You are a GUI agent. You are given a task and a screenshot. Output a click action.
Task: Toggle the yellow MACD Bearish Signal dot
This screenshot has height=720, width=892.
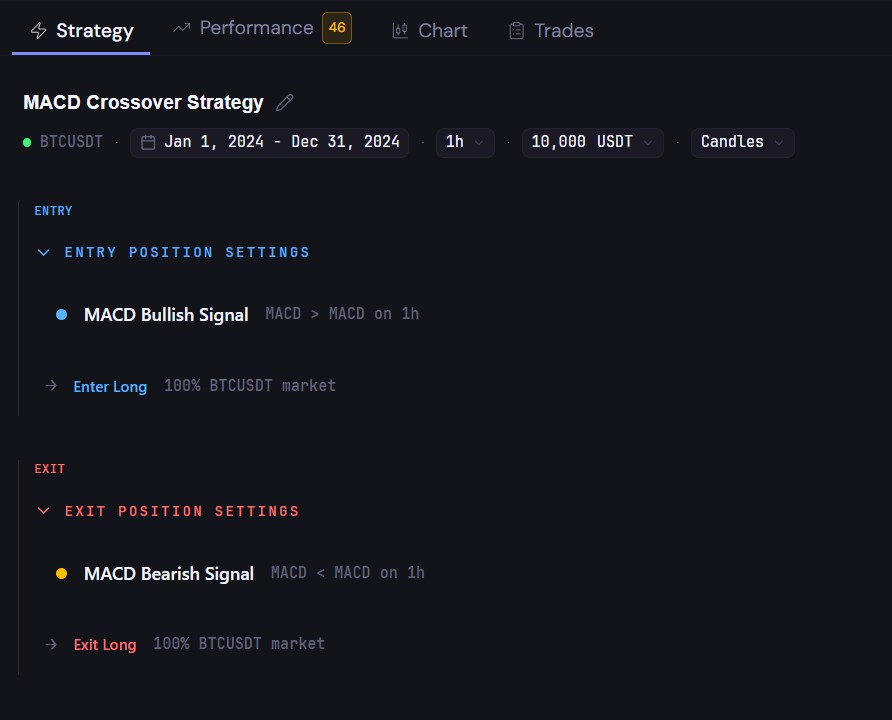[61, 573]
